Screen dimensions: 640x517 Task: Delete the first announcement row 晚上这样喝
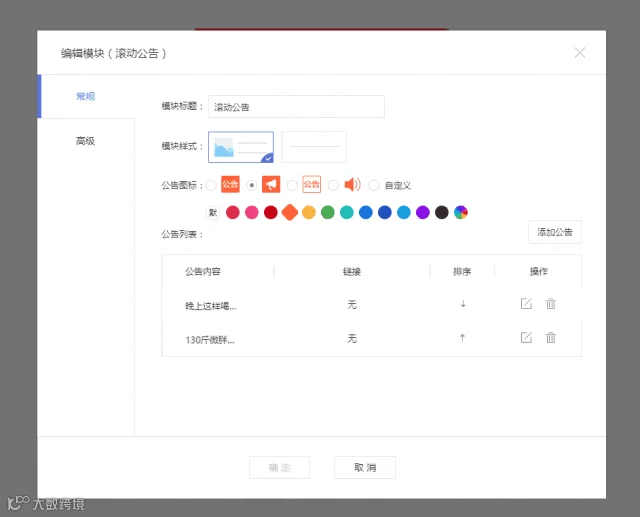click(x=551, y=304)
